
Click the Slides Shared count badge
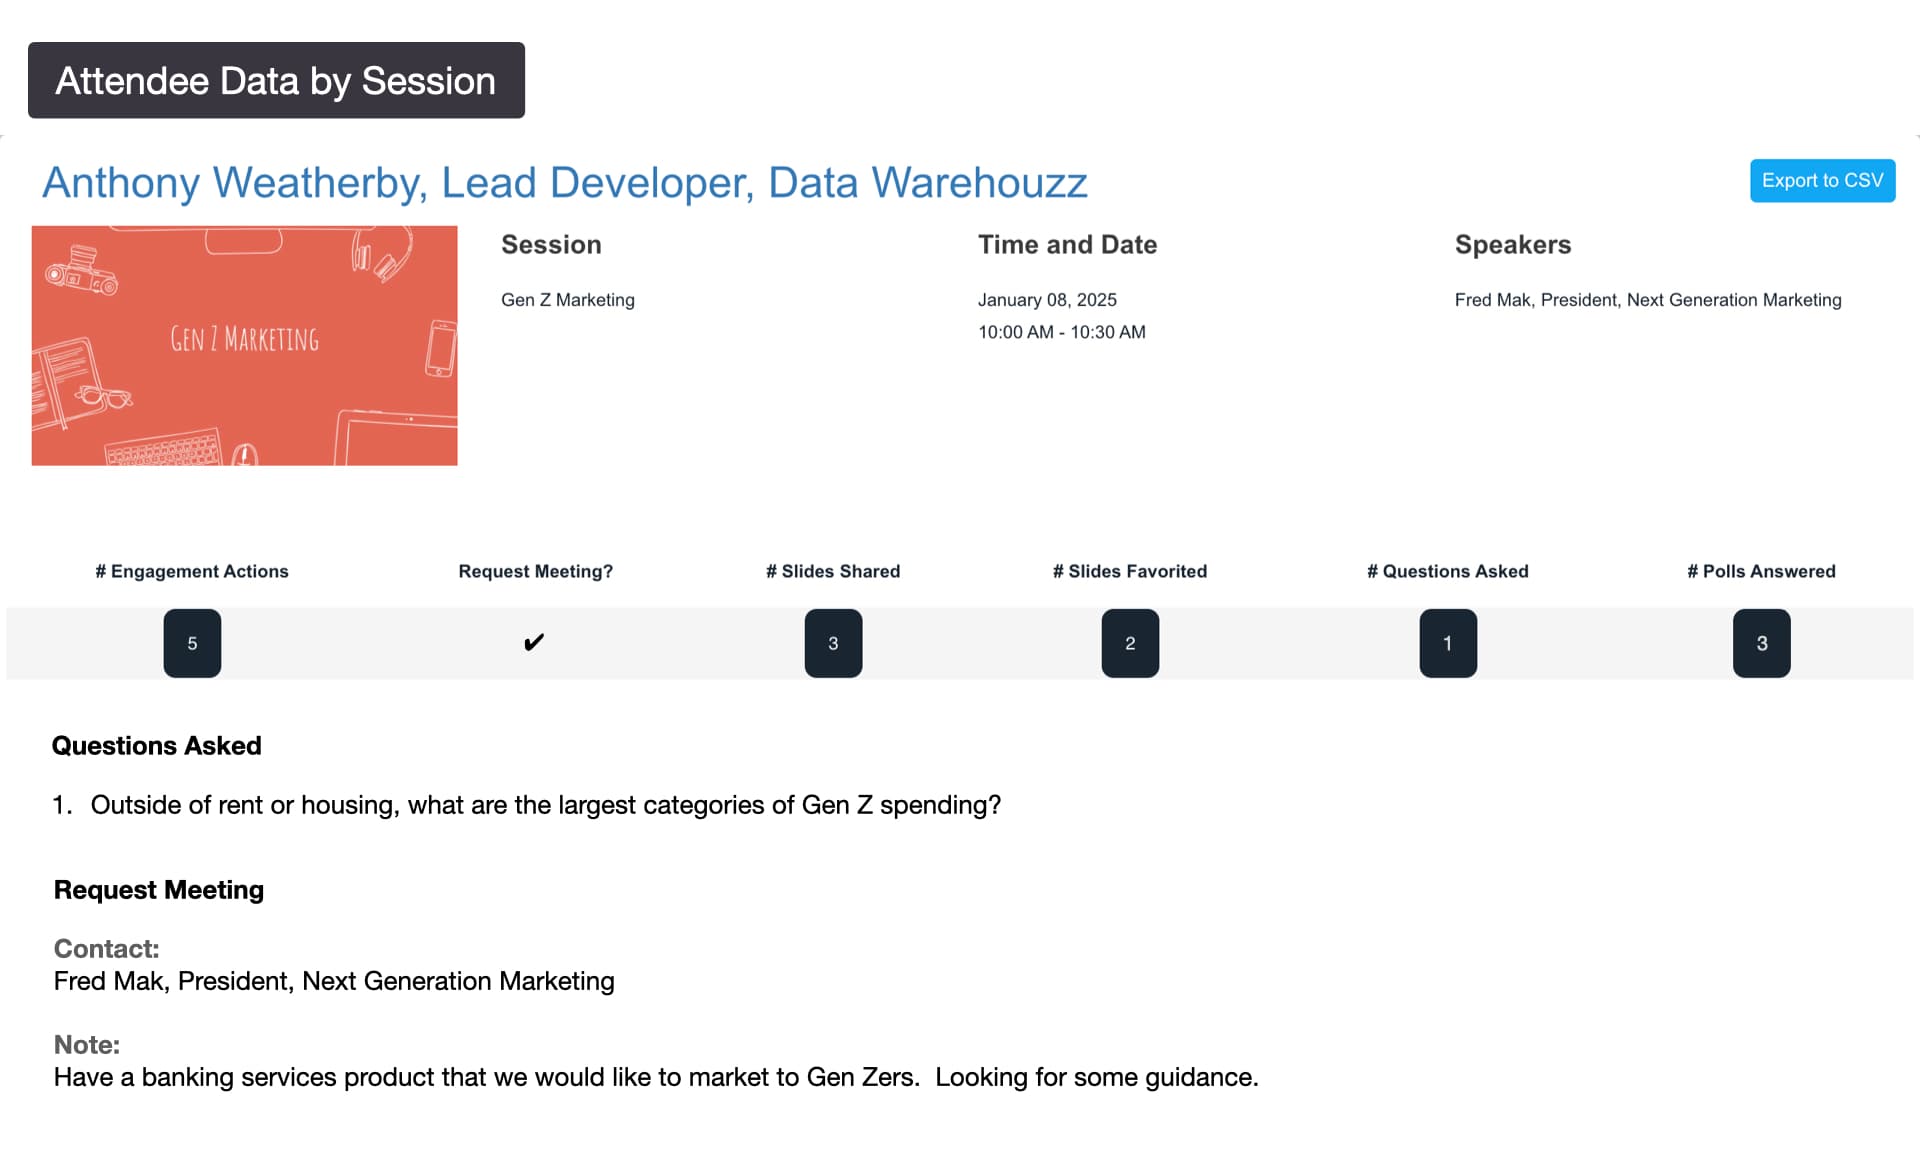tap(833, 643)
